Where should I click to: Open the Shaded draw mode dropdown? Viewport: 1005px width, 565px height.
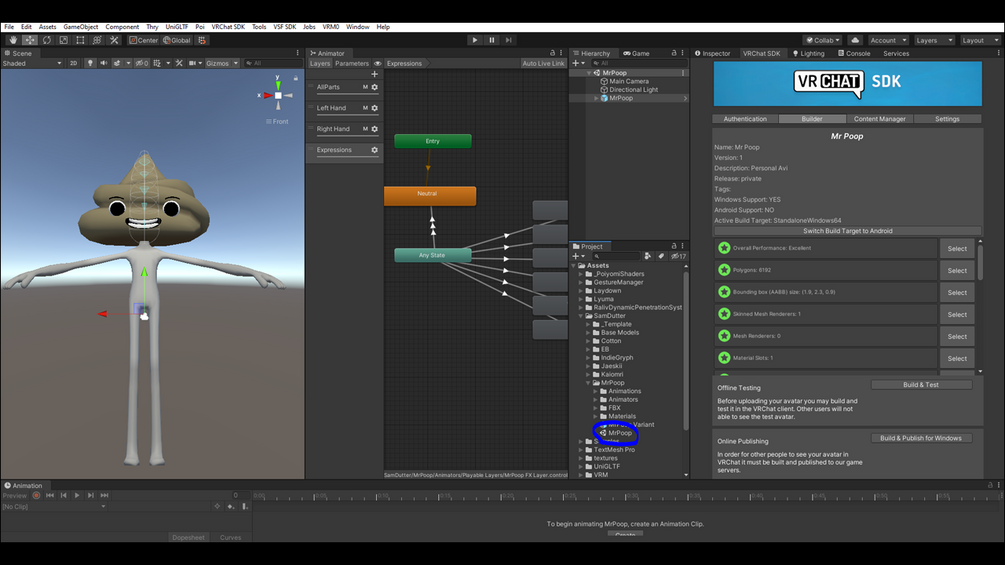[x=32, y=63]
